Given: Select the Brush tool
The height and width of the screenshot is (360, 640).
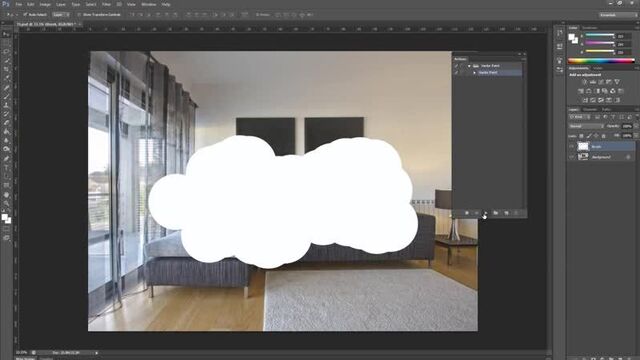Looking at the screenshot, I should [6, 97].
